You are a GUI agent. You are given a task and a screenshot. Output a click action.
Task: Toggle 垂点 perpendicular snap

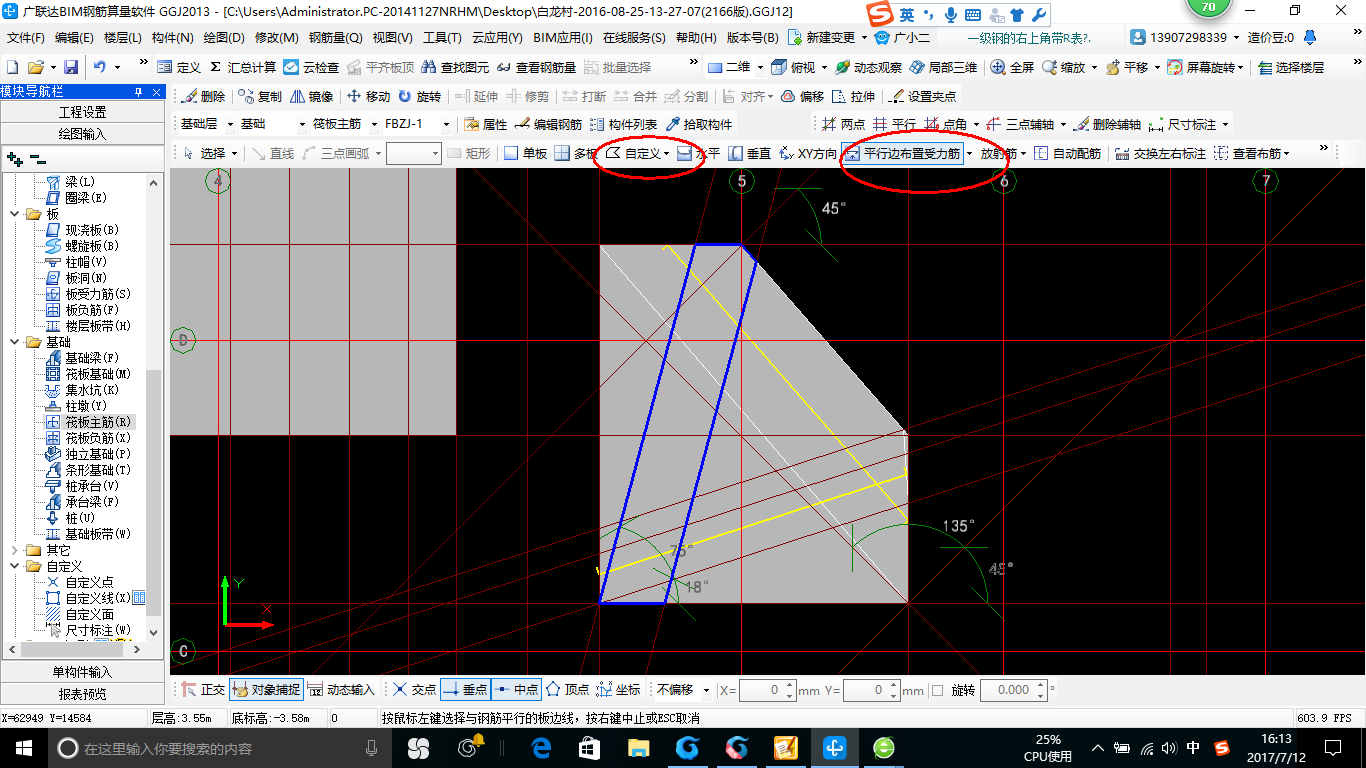[x=465, y=690]
